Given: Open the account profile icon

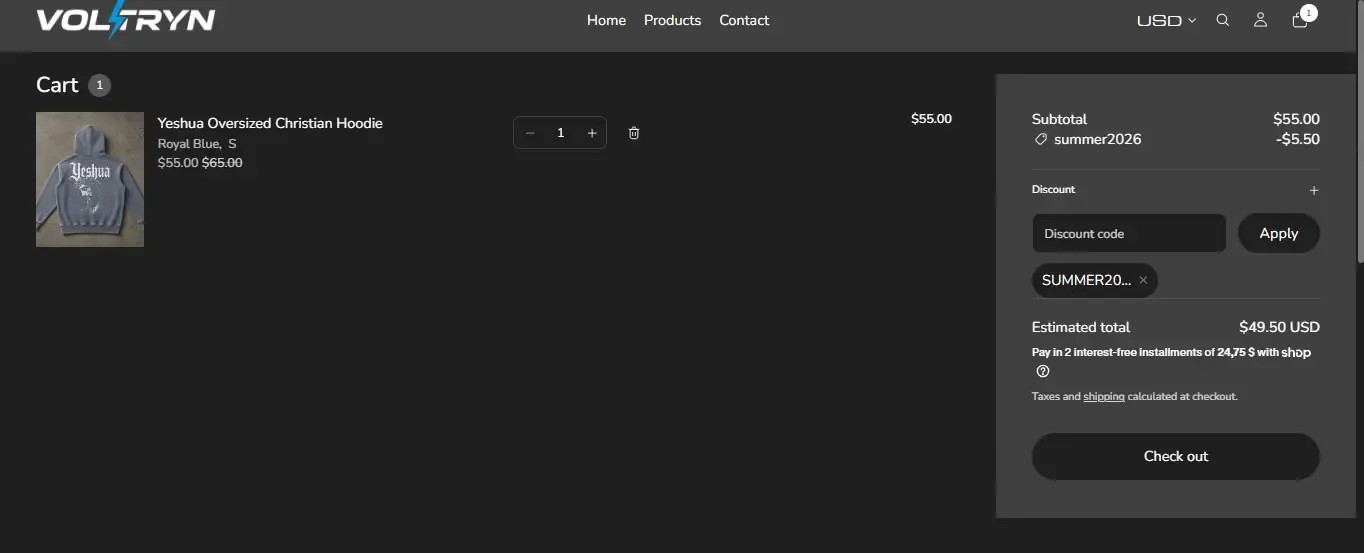Looking at the screenshot, I should [1260, 20].
